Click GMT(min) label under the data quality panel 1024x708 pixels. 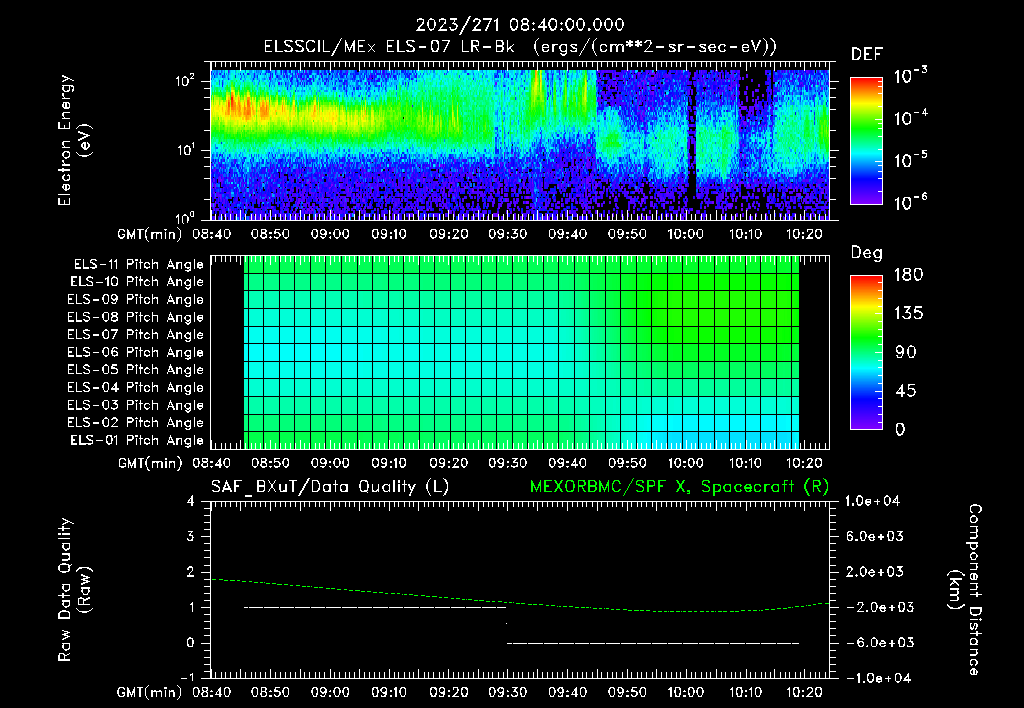[150, 692]
